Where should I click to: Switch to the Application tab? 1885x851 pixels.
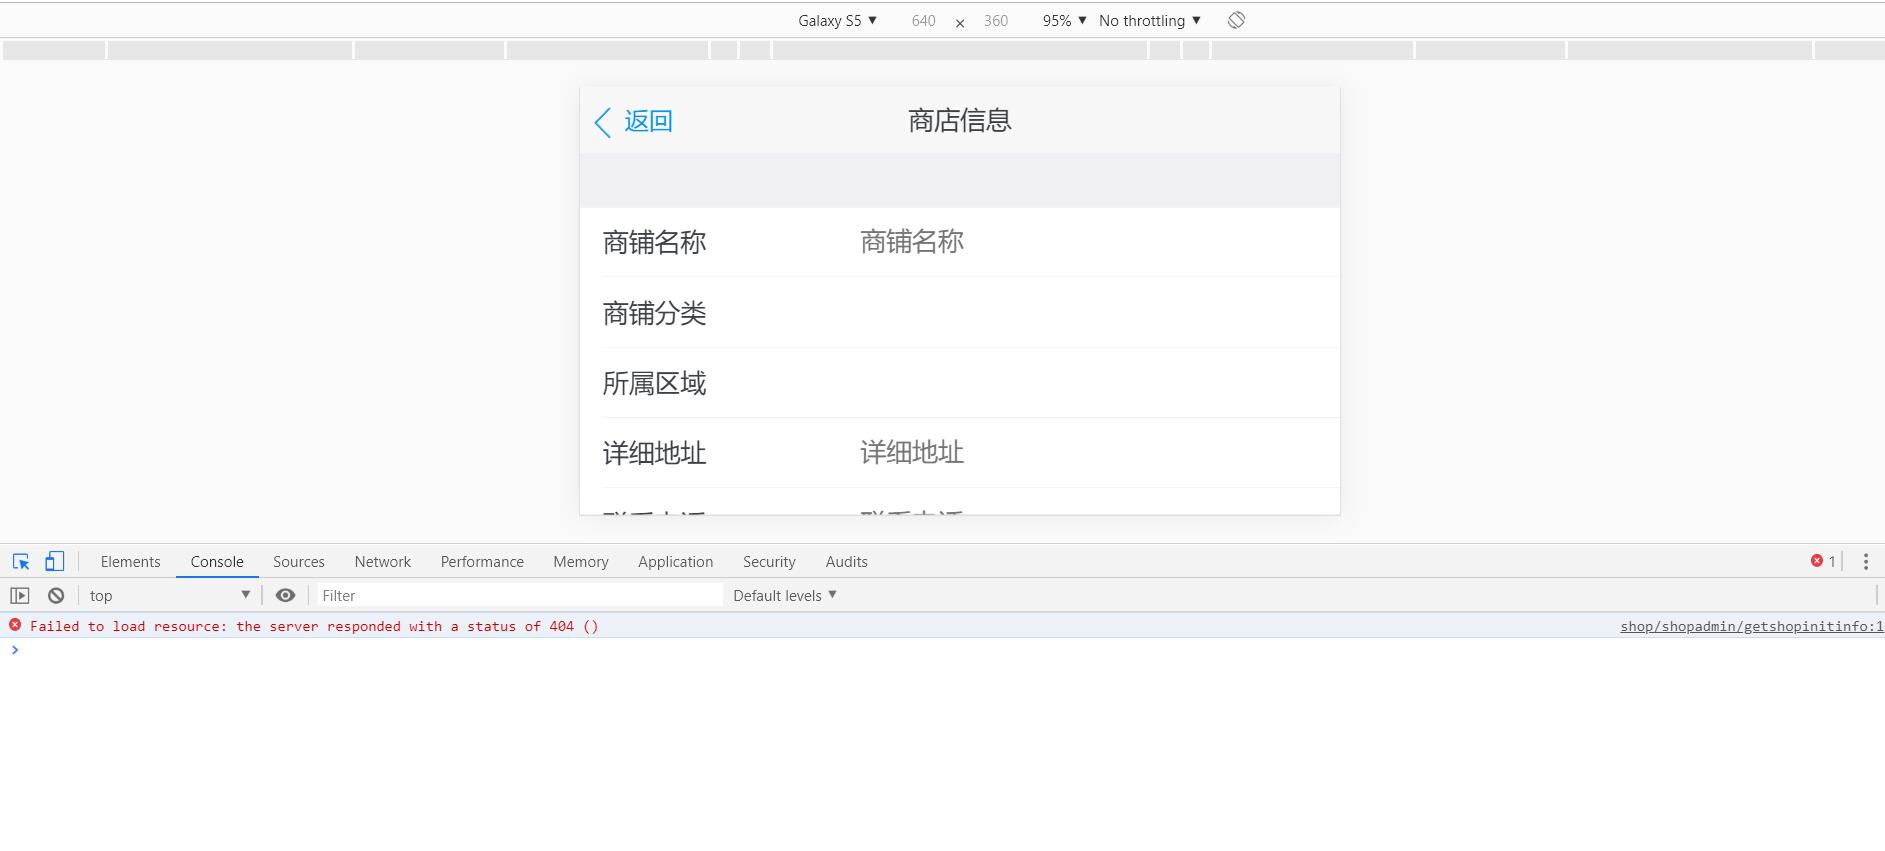(x=676, y=562)
